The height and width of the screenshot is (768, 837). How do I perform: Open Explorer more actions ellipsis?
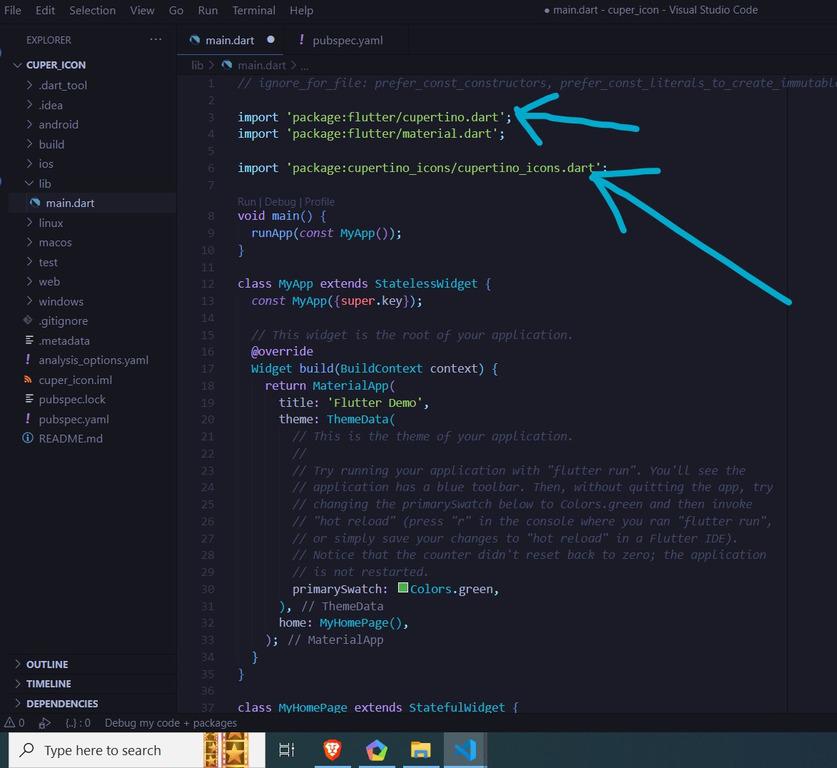(x=155, y=39)
